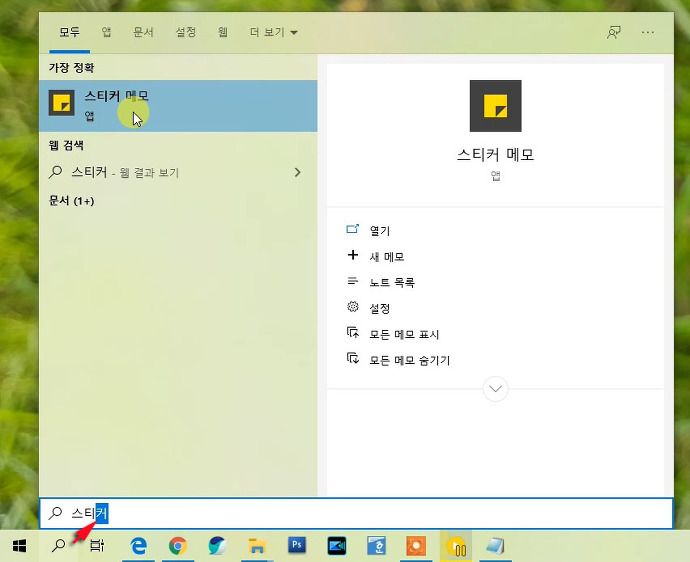Open File Explorer from the taskbar
The height and width of the screenshot is (562, 690).
coord(257,546)
